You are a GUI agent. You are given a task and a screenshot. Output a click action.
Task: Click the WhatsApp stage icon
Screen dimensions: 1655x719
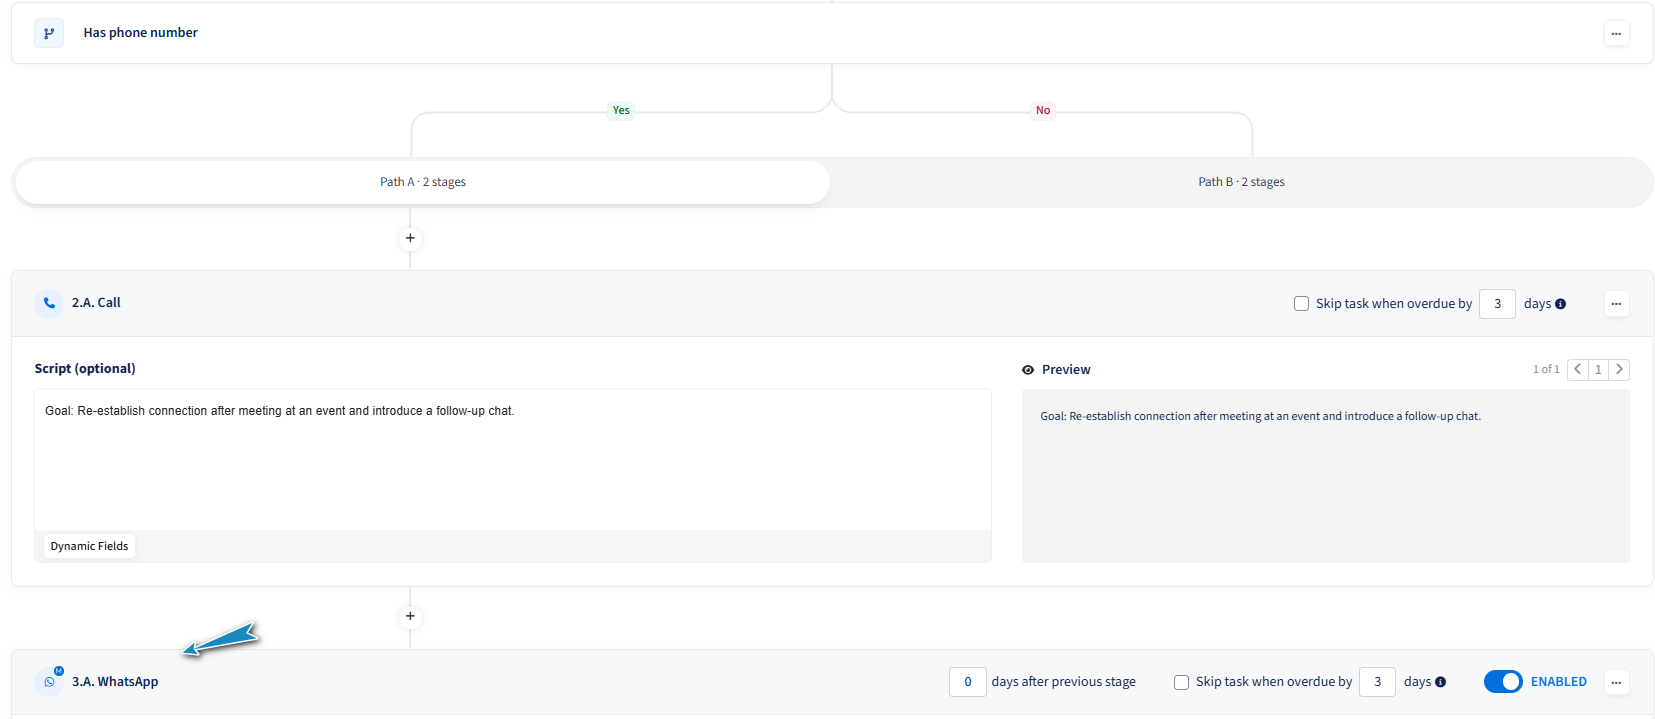[49, 682]
